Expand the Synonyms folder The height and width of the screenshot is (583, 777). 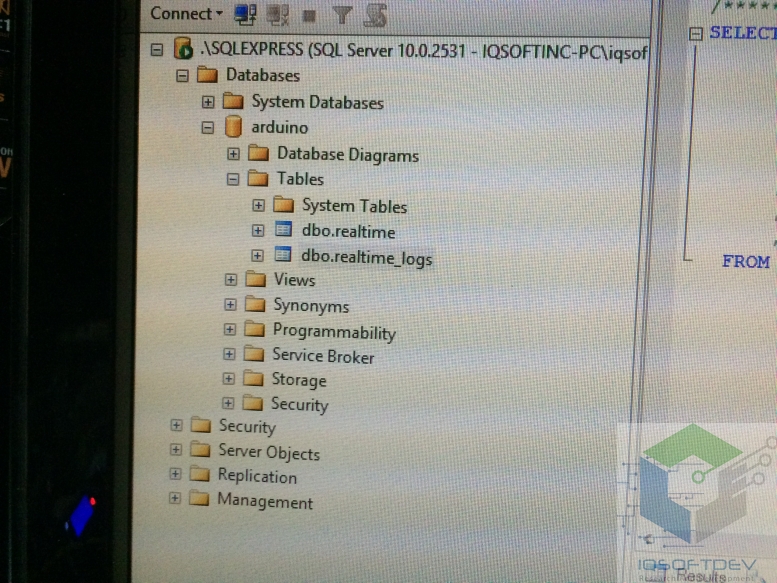tap(230, 305)
